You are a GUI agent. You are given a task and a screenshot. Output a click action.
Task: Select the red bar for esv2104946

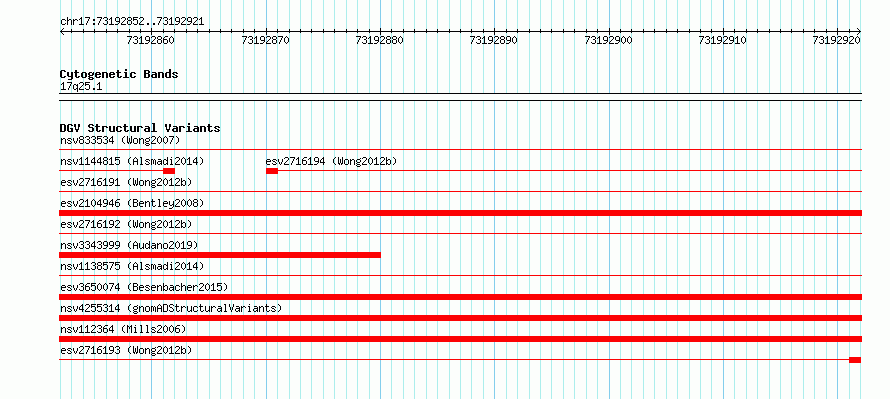tap(460, 213)
